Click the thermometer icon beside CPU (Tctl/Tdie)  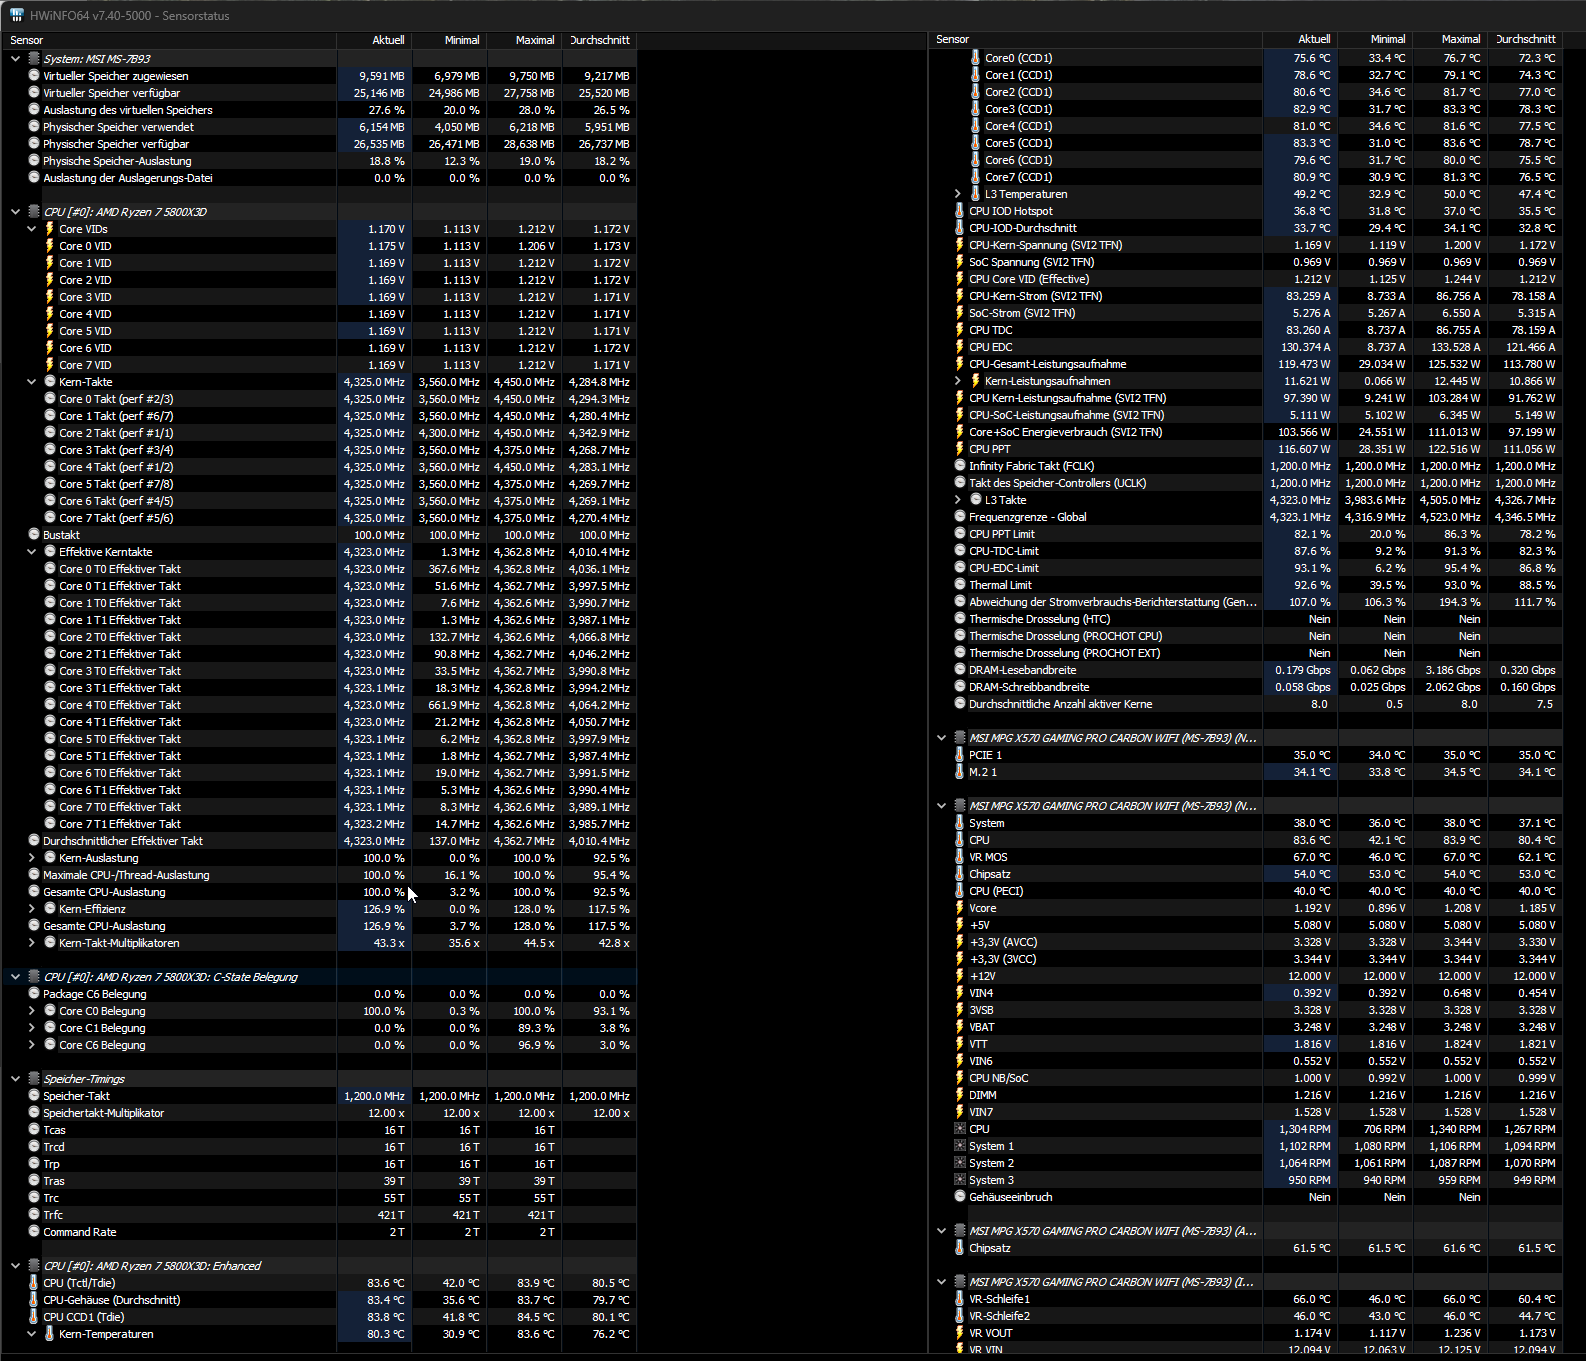[x=34, y=1283]
